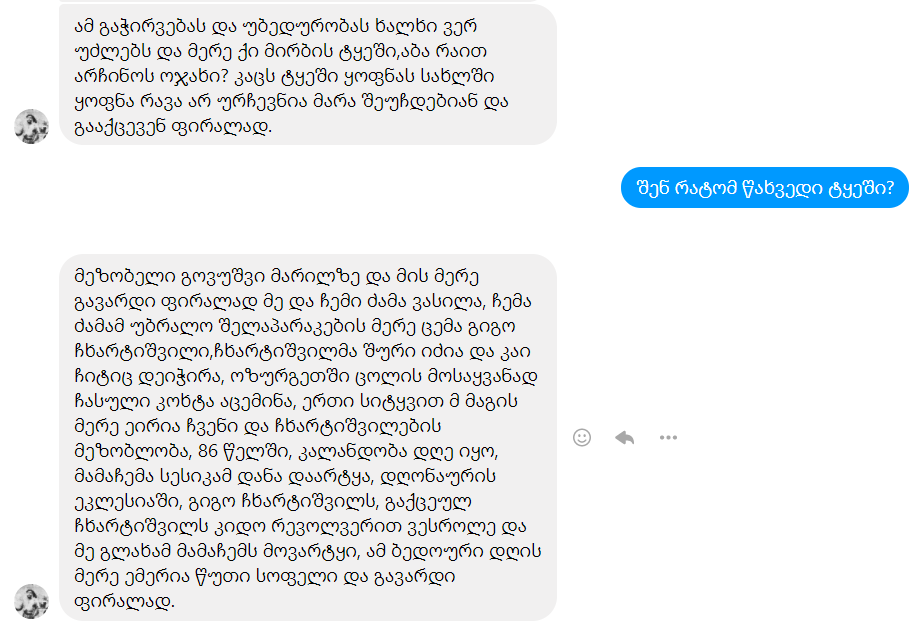The height and width of the screenshot is (632, 919).
Task: Click the final word "ფირალად." of the last message
Action: (x=124, y=601)
